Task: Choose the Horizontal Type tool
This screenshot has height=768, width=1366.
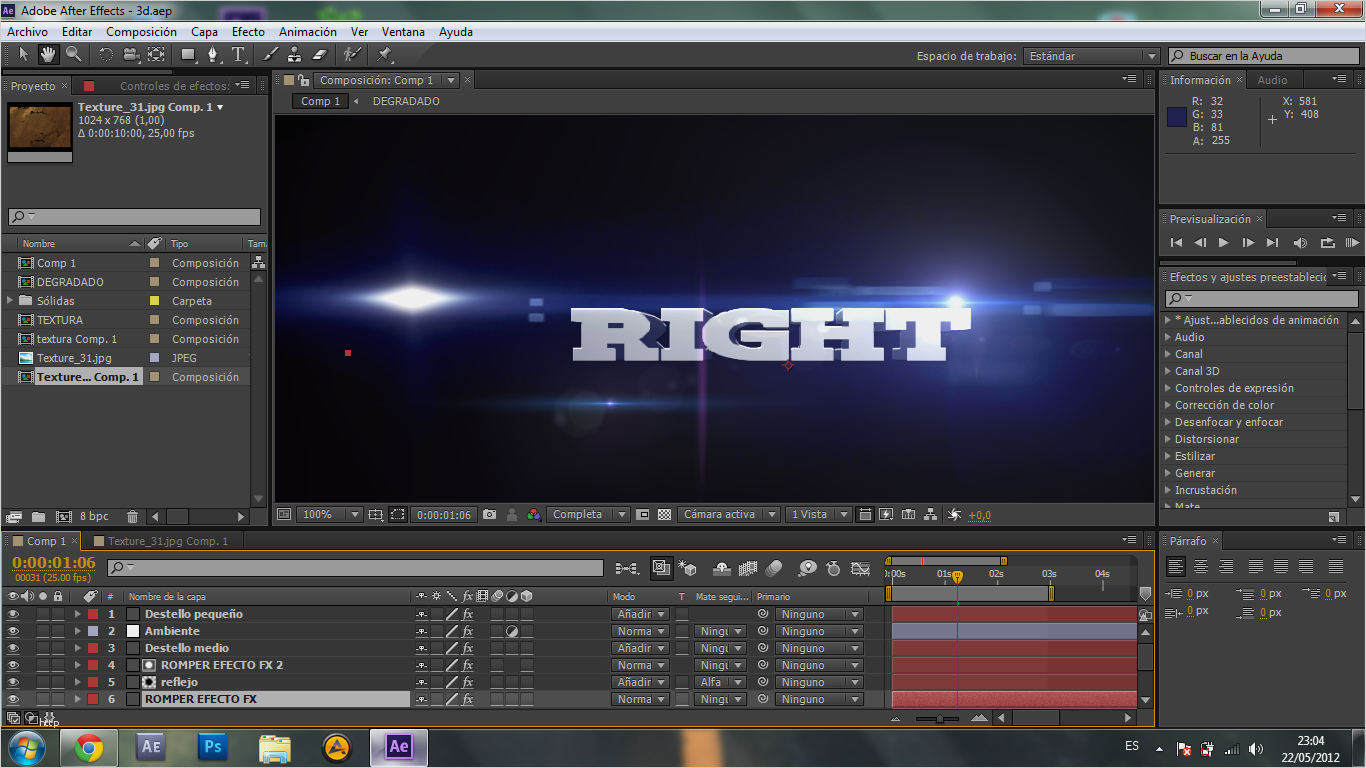Action: pyautogui.click(x=238, y=55)
